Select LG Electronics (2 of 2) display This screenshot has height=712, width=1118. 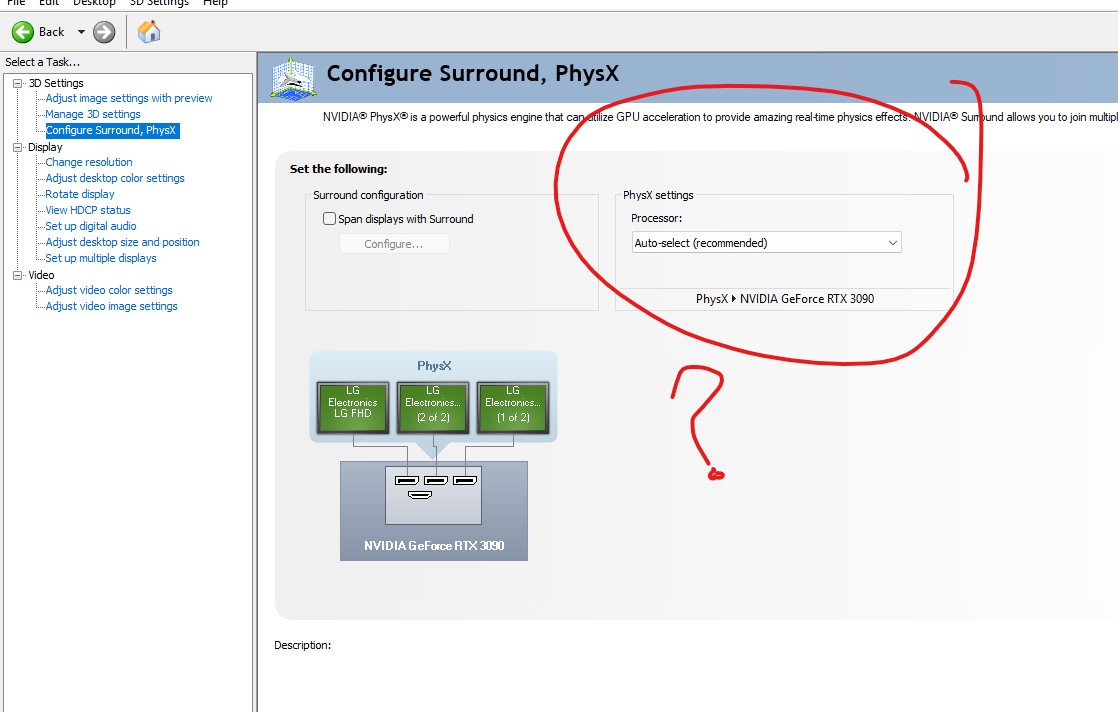[x=432, y=408]
